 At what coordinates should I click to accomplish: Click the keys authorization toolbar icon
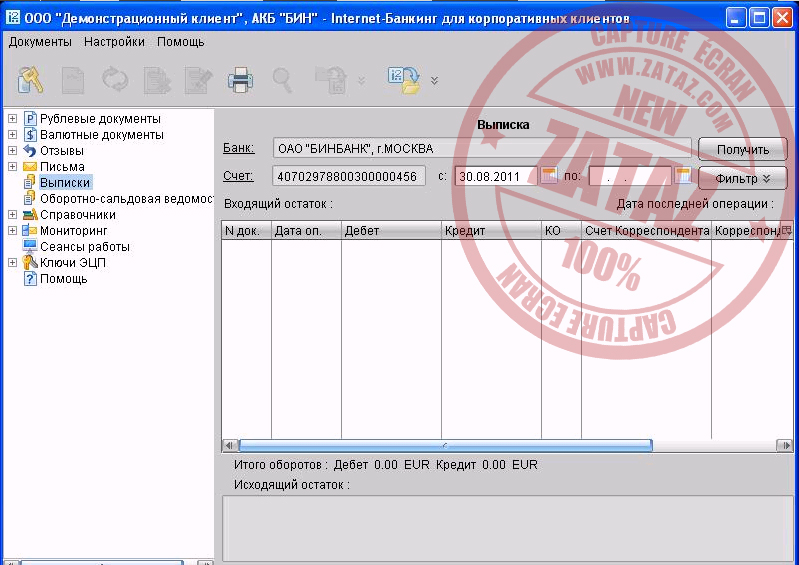pyautogui.click(x=31, y=80)
